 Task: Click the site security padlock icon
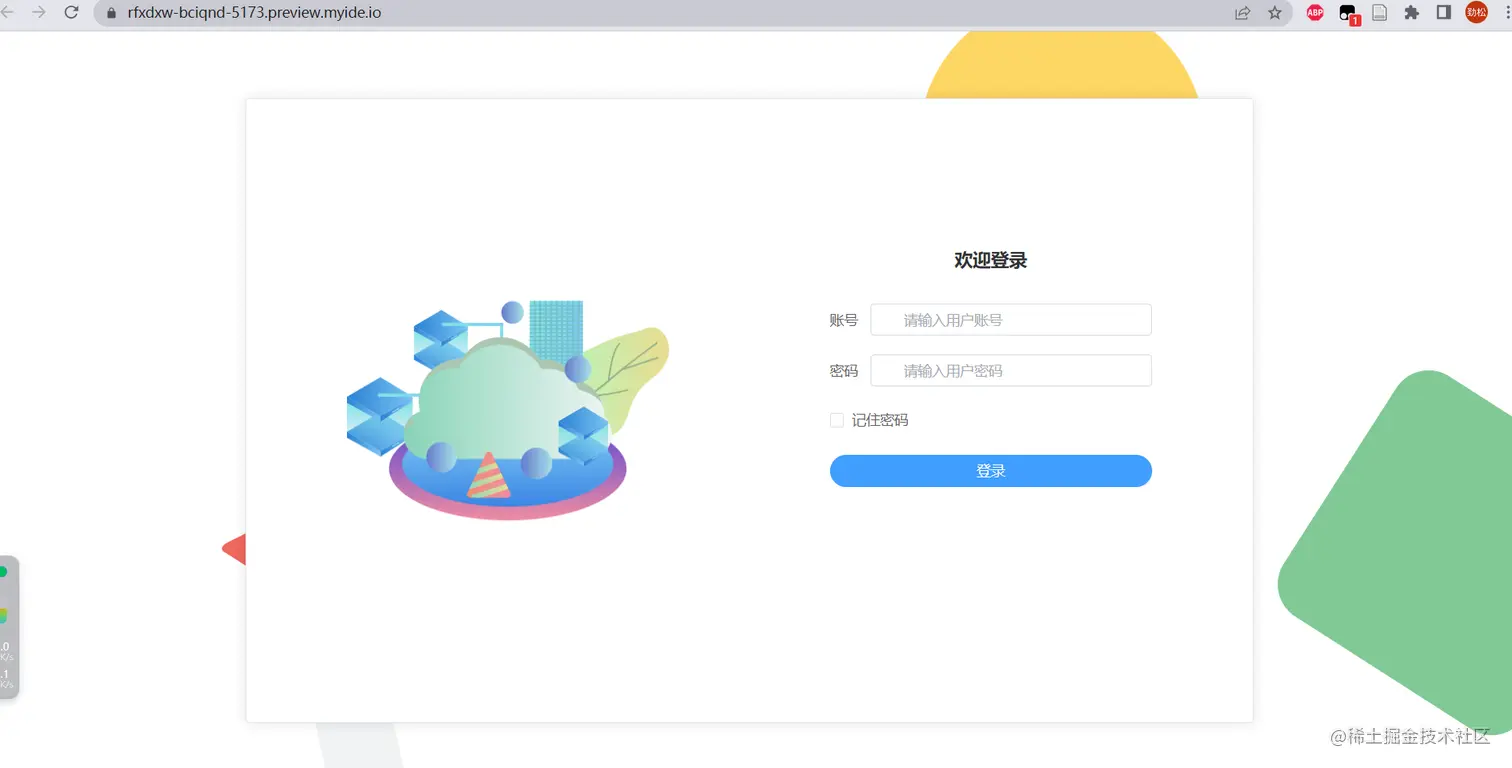click(110, 13)
